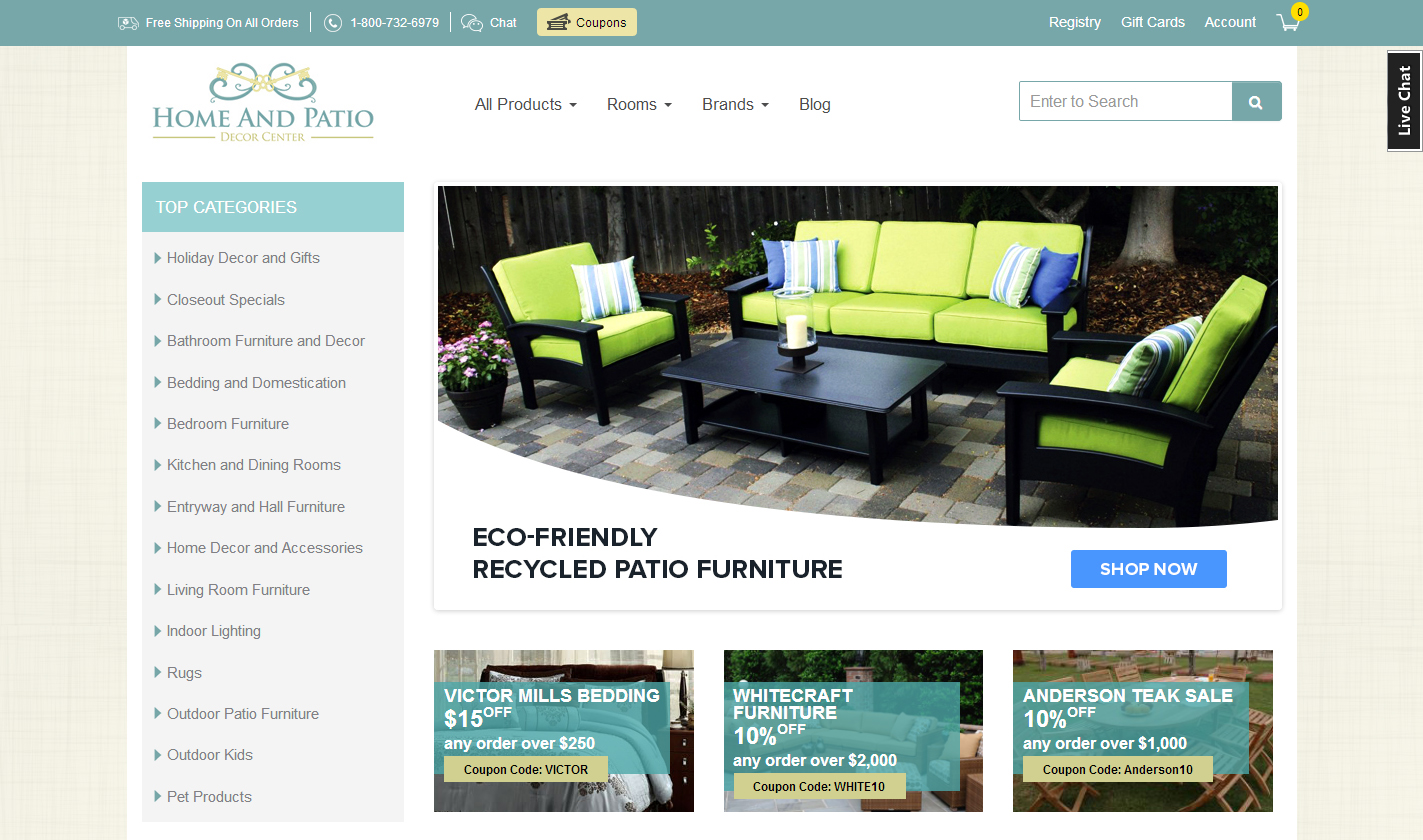
Task: Open the Brands dropdown menu
Action: coord(735,104)
